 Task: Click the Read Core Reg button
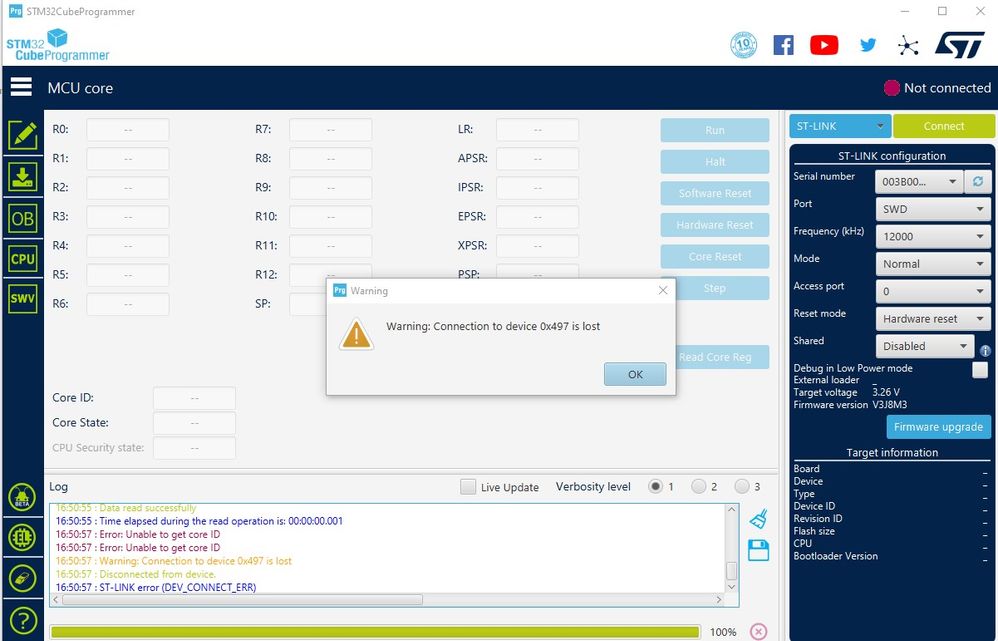pyautogui.click(x=722, y=357)
